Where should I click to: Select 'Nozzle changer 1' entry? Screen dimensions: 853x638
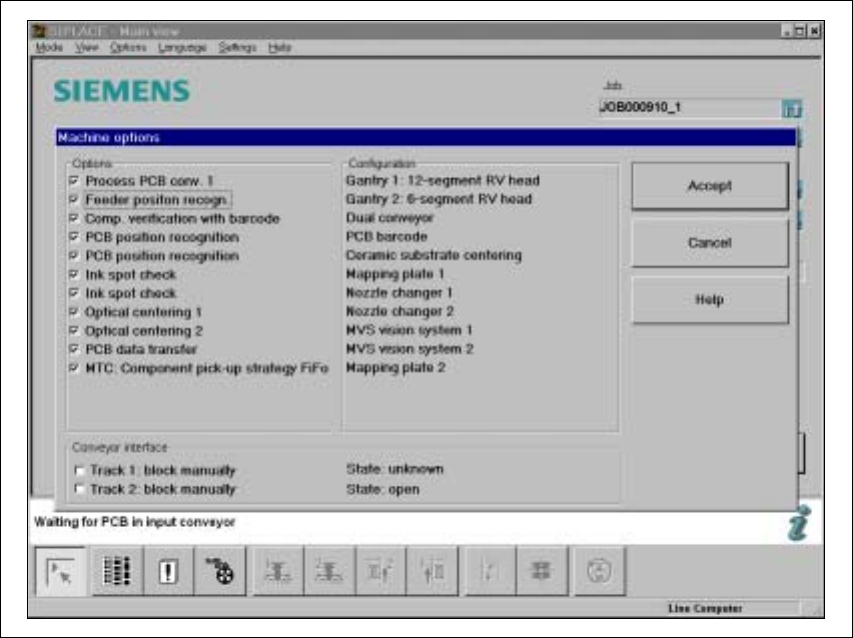pyautogui.click(x=399, y=293)
